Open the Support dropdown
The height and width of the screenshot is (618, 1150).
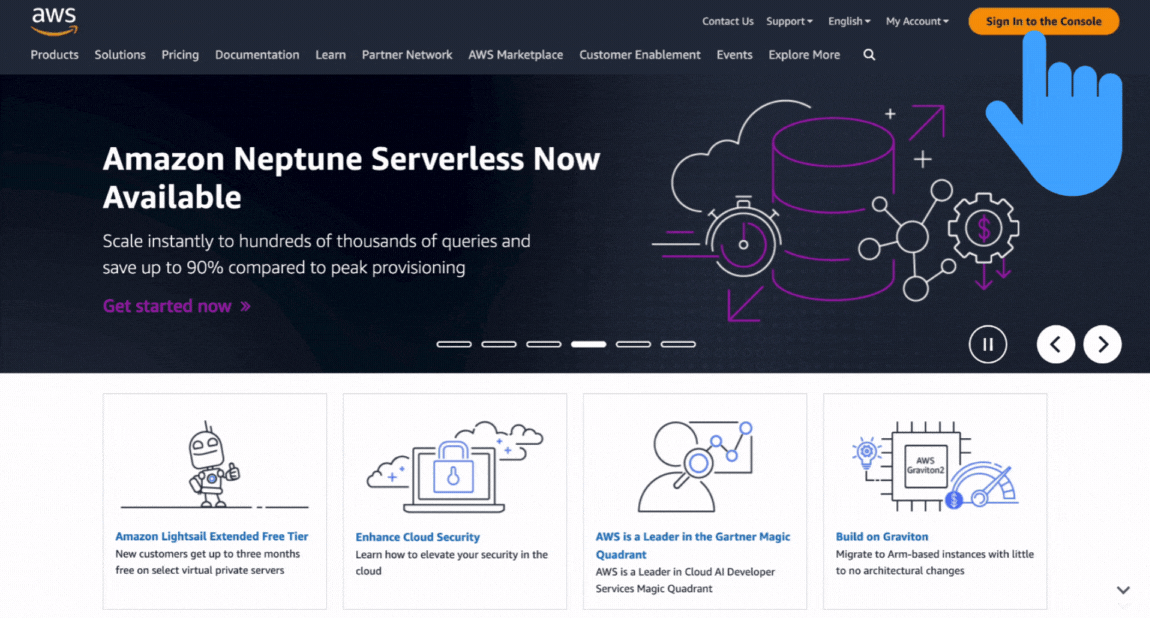coord(789,20)
